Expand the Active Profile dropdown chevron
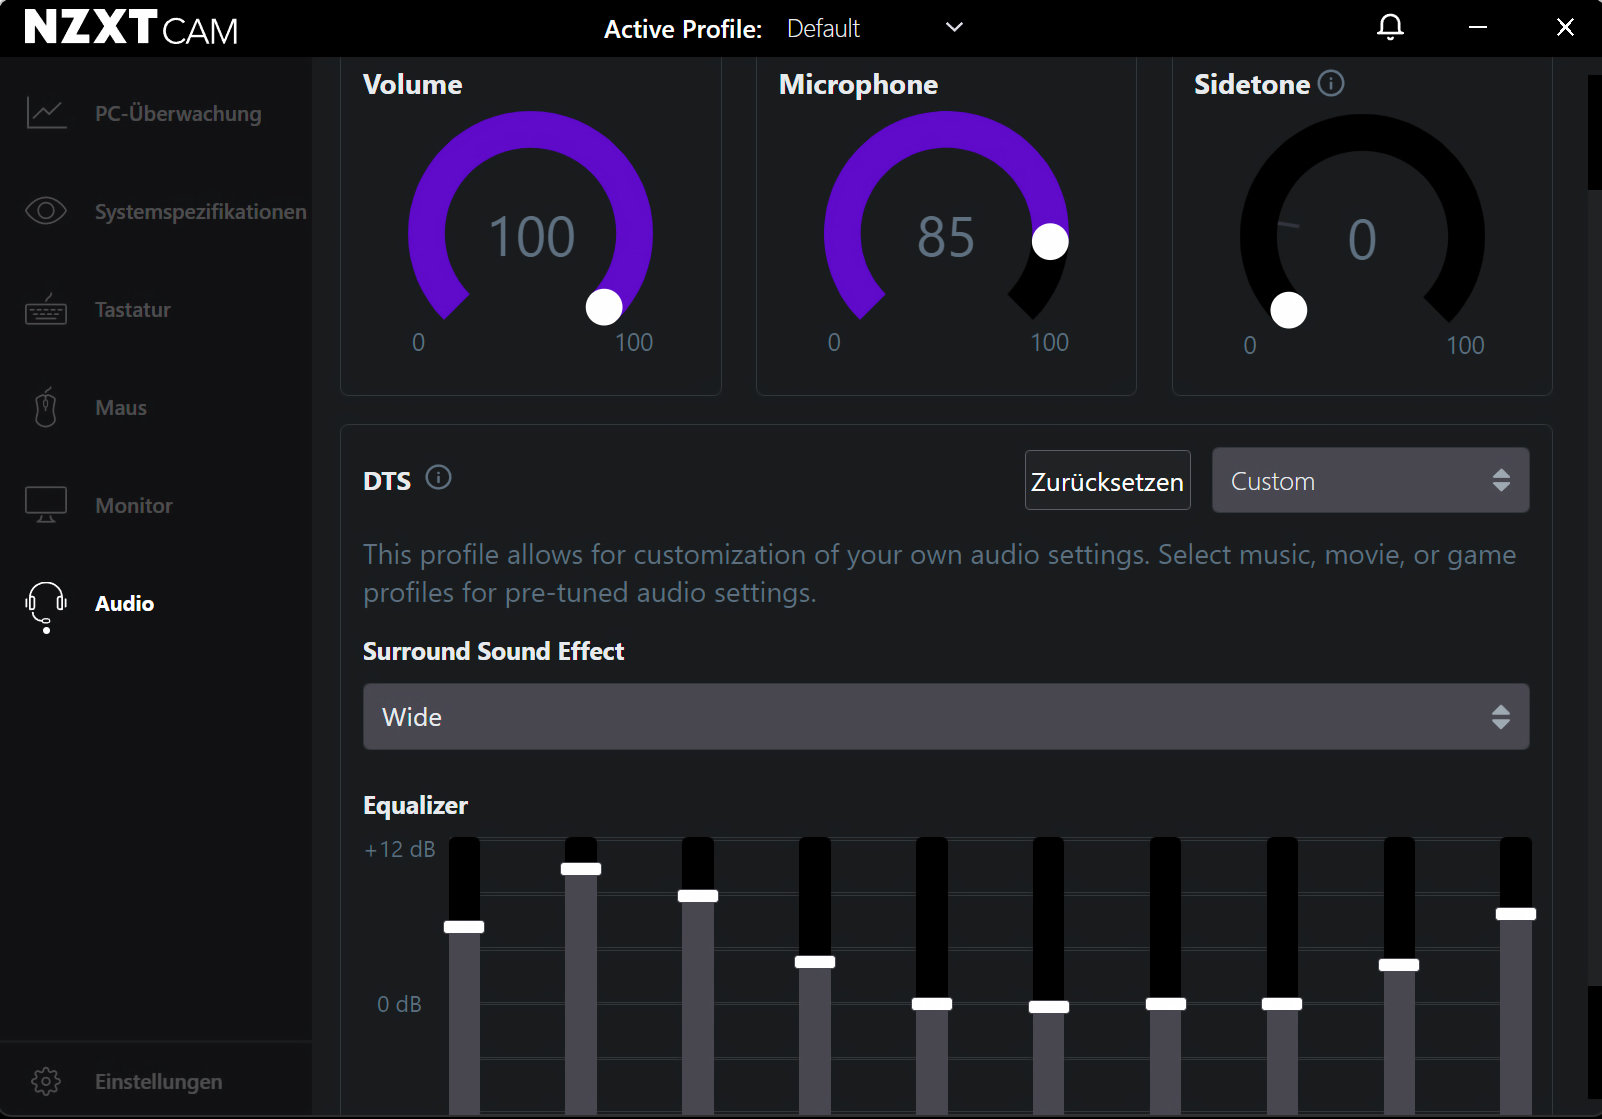This screenshot has height=1119, width=1602. (954, 28)
